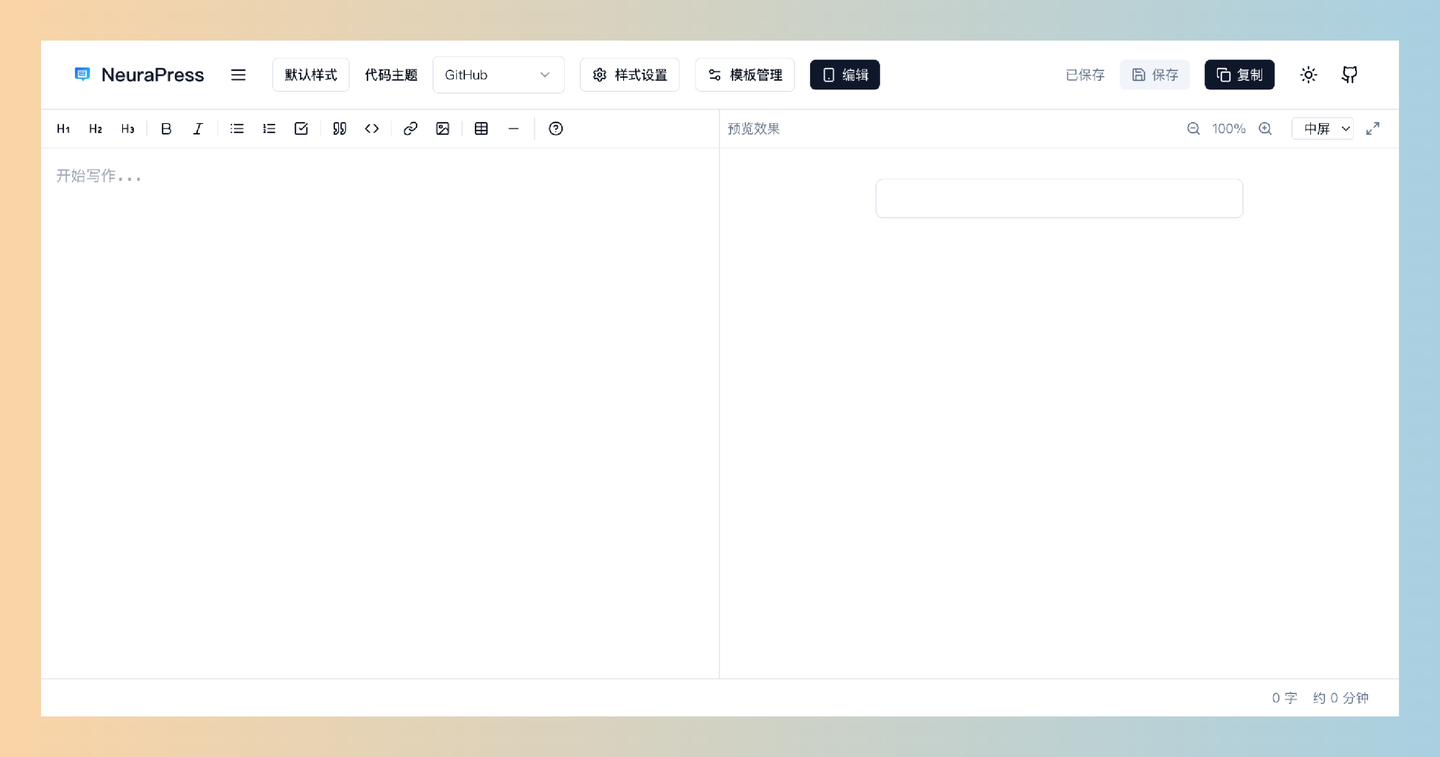Open 样式设置 style settings
The image size is (1440, 757).
click(630, 75)
